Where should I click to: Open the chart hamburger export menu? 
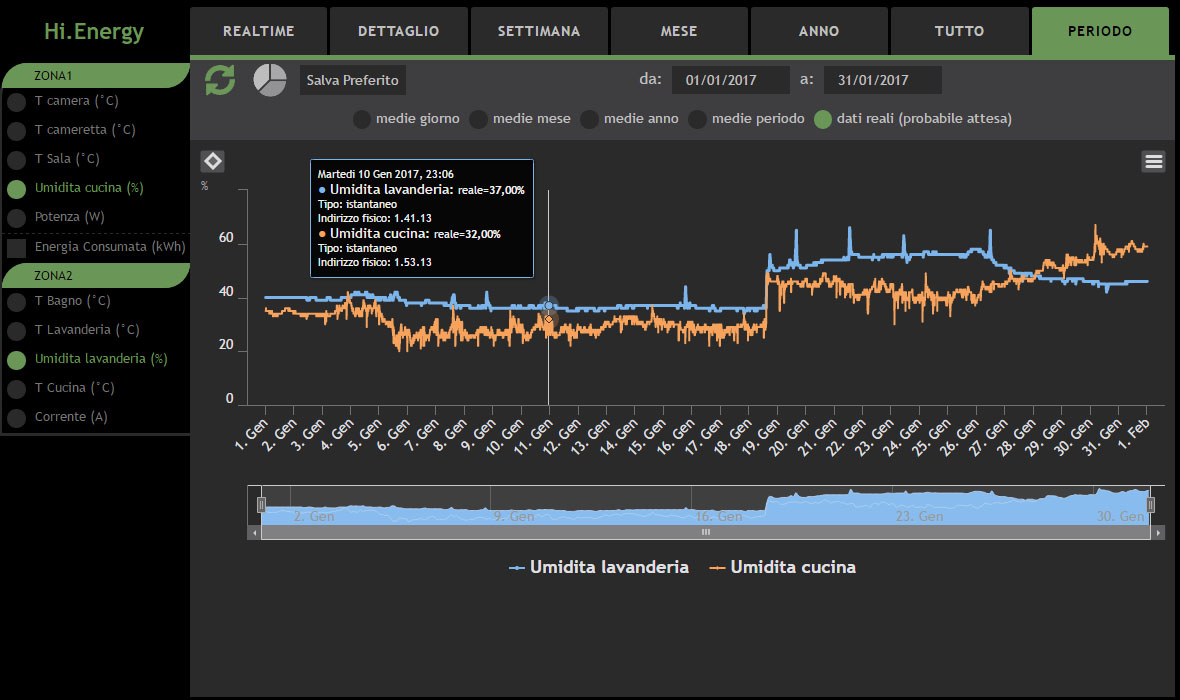point(1154,161)
